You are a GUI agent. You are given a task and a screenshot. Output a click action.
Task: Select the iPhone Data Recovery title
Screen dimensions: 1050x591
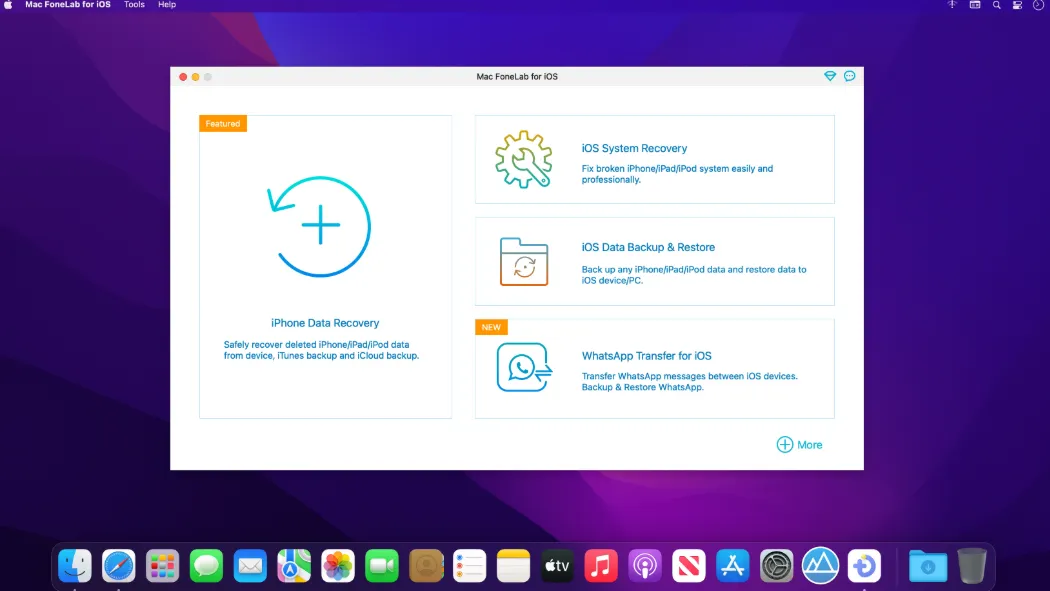[x=325, y=323]
